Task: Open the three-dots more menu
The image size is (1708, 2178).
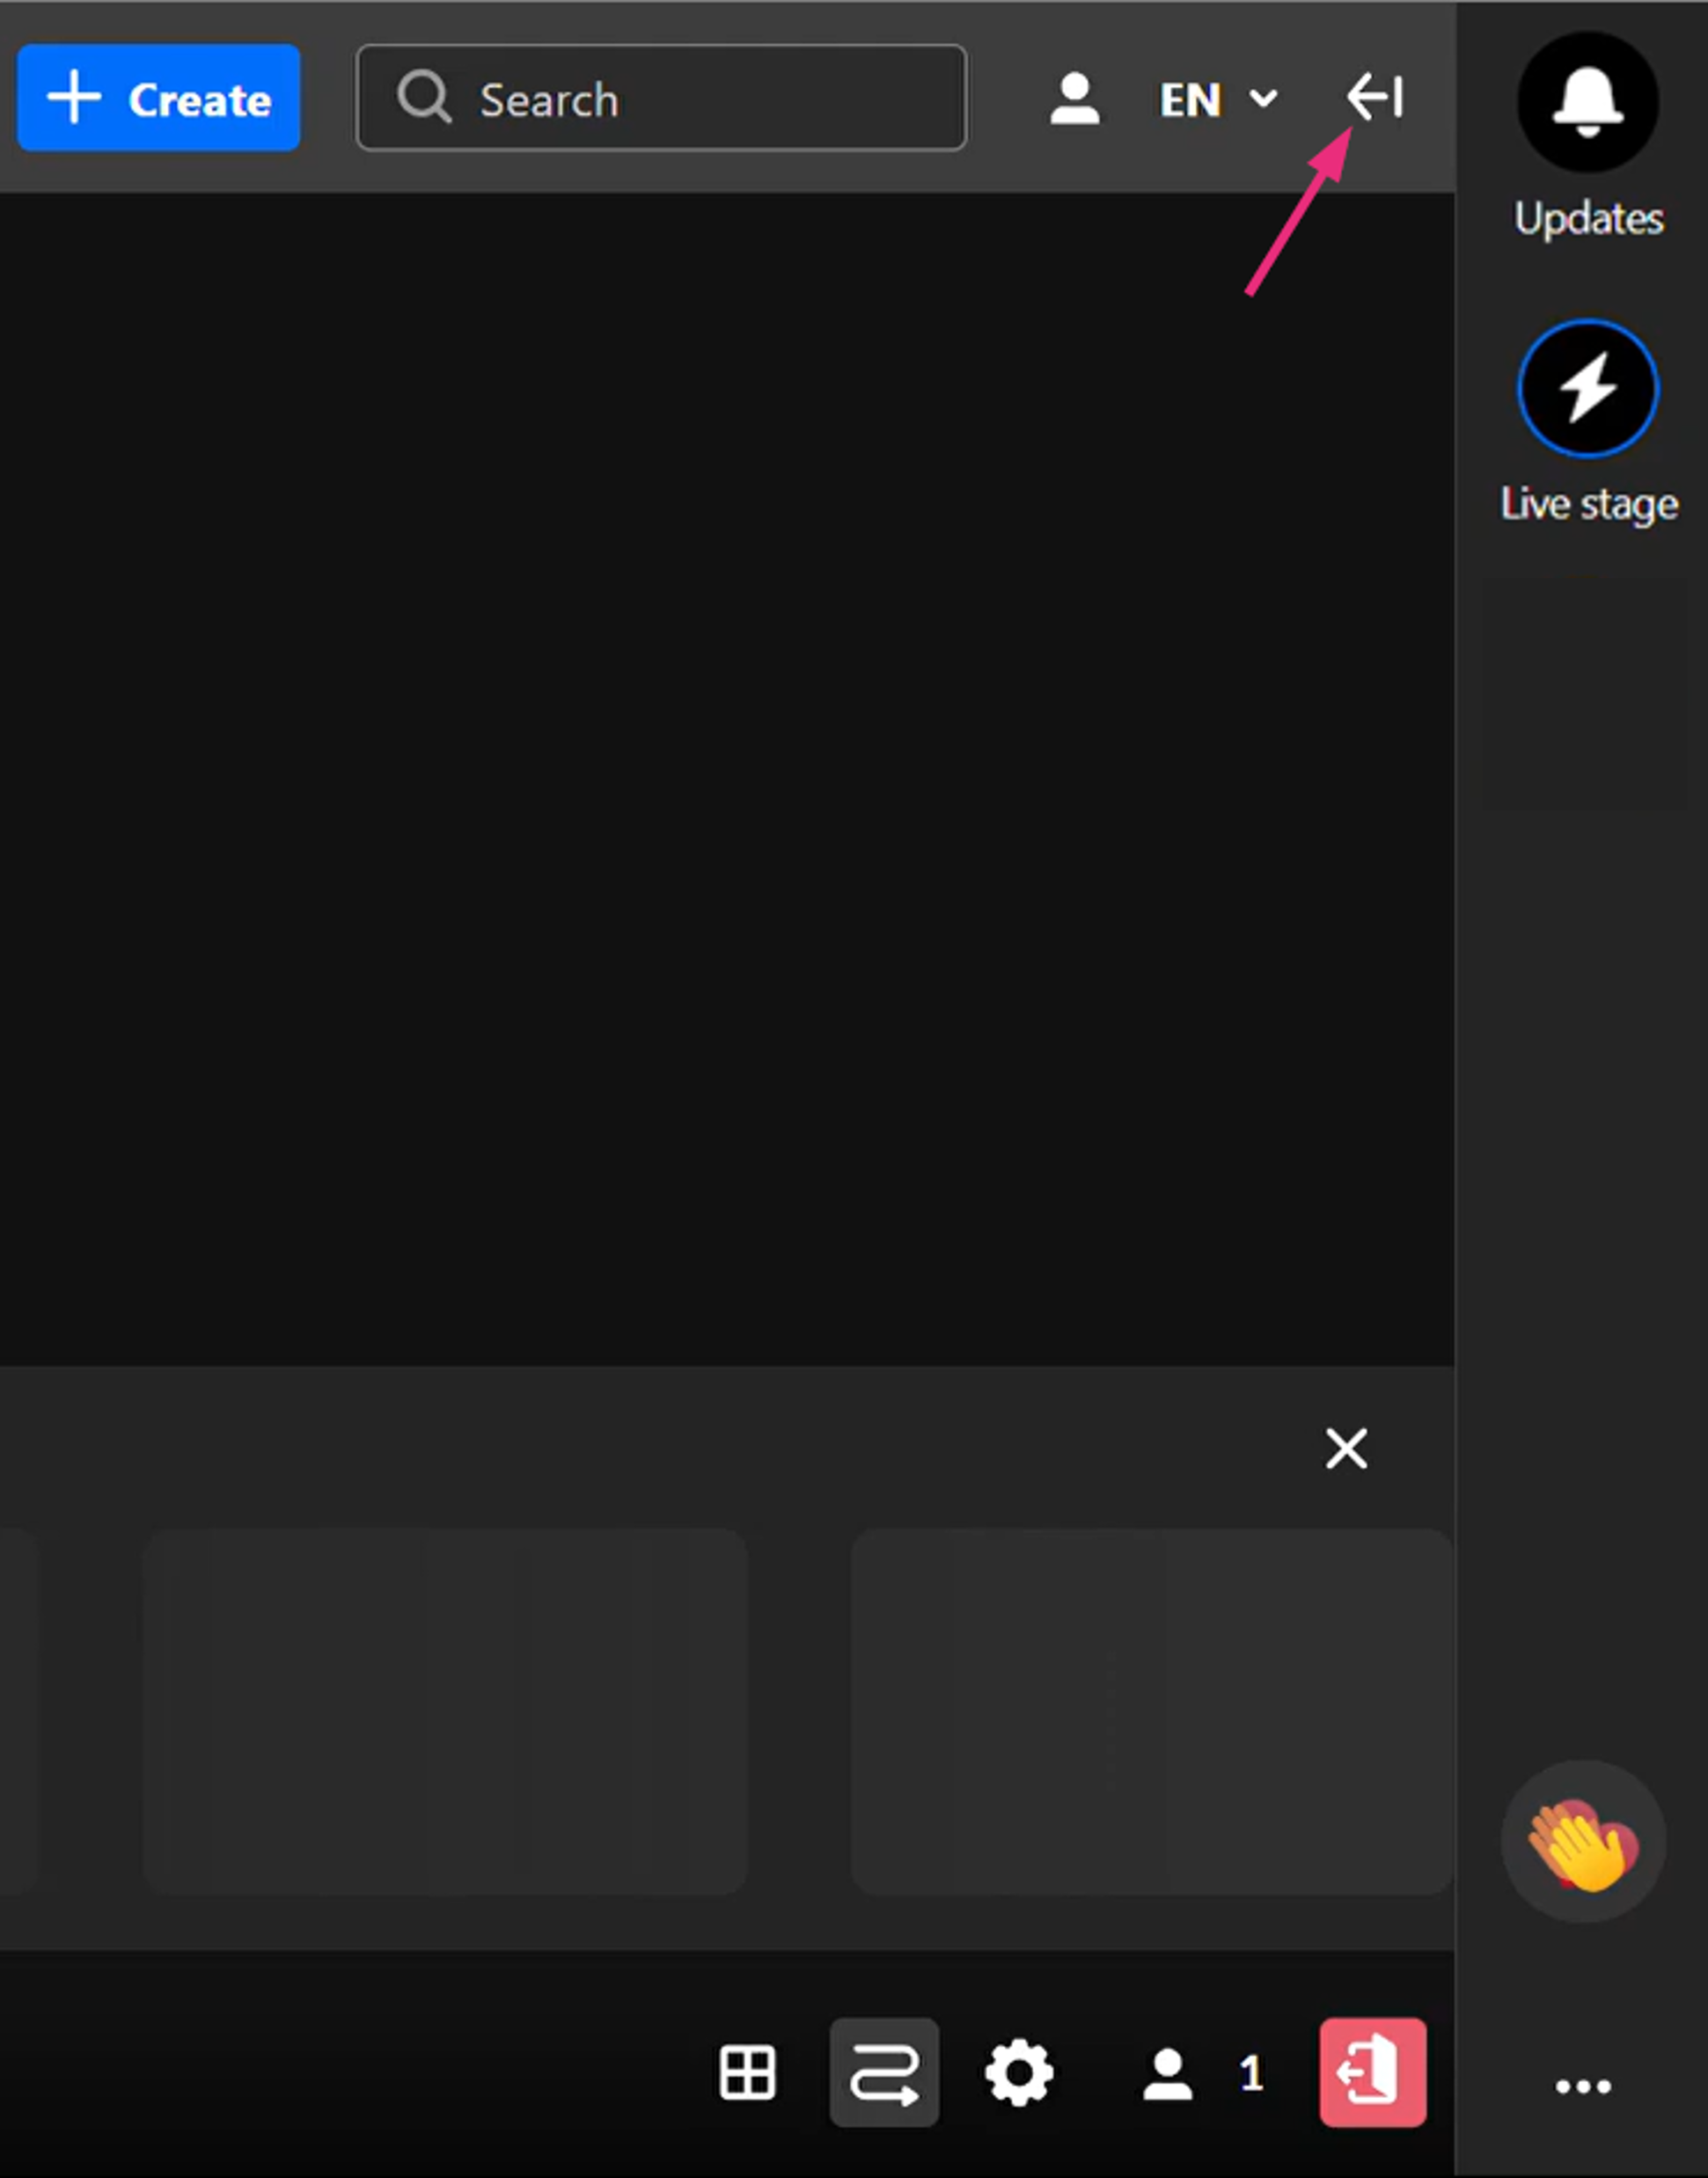Action: tap(1583, 2086)
